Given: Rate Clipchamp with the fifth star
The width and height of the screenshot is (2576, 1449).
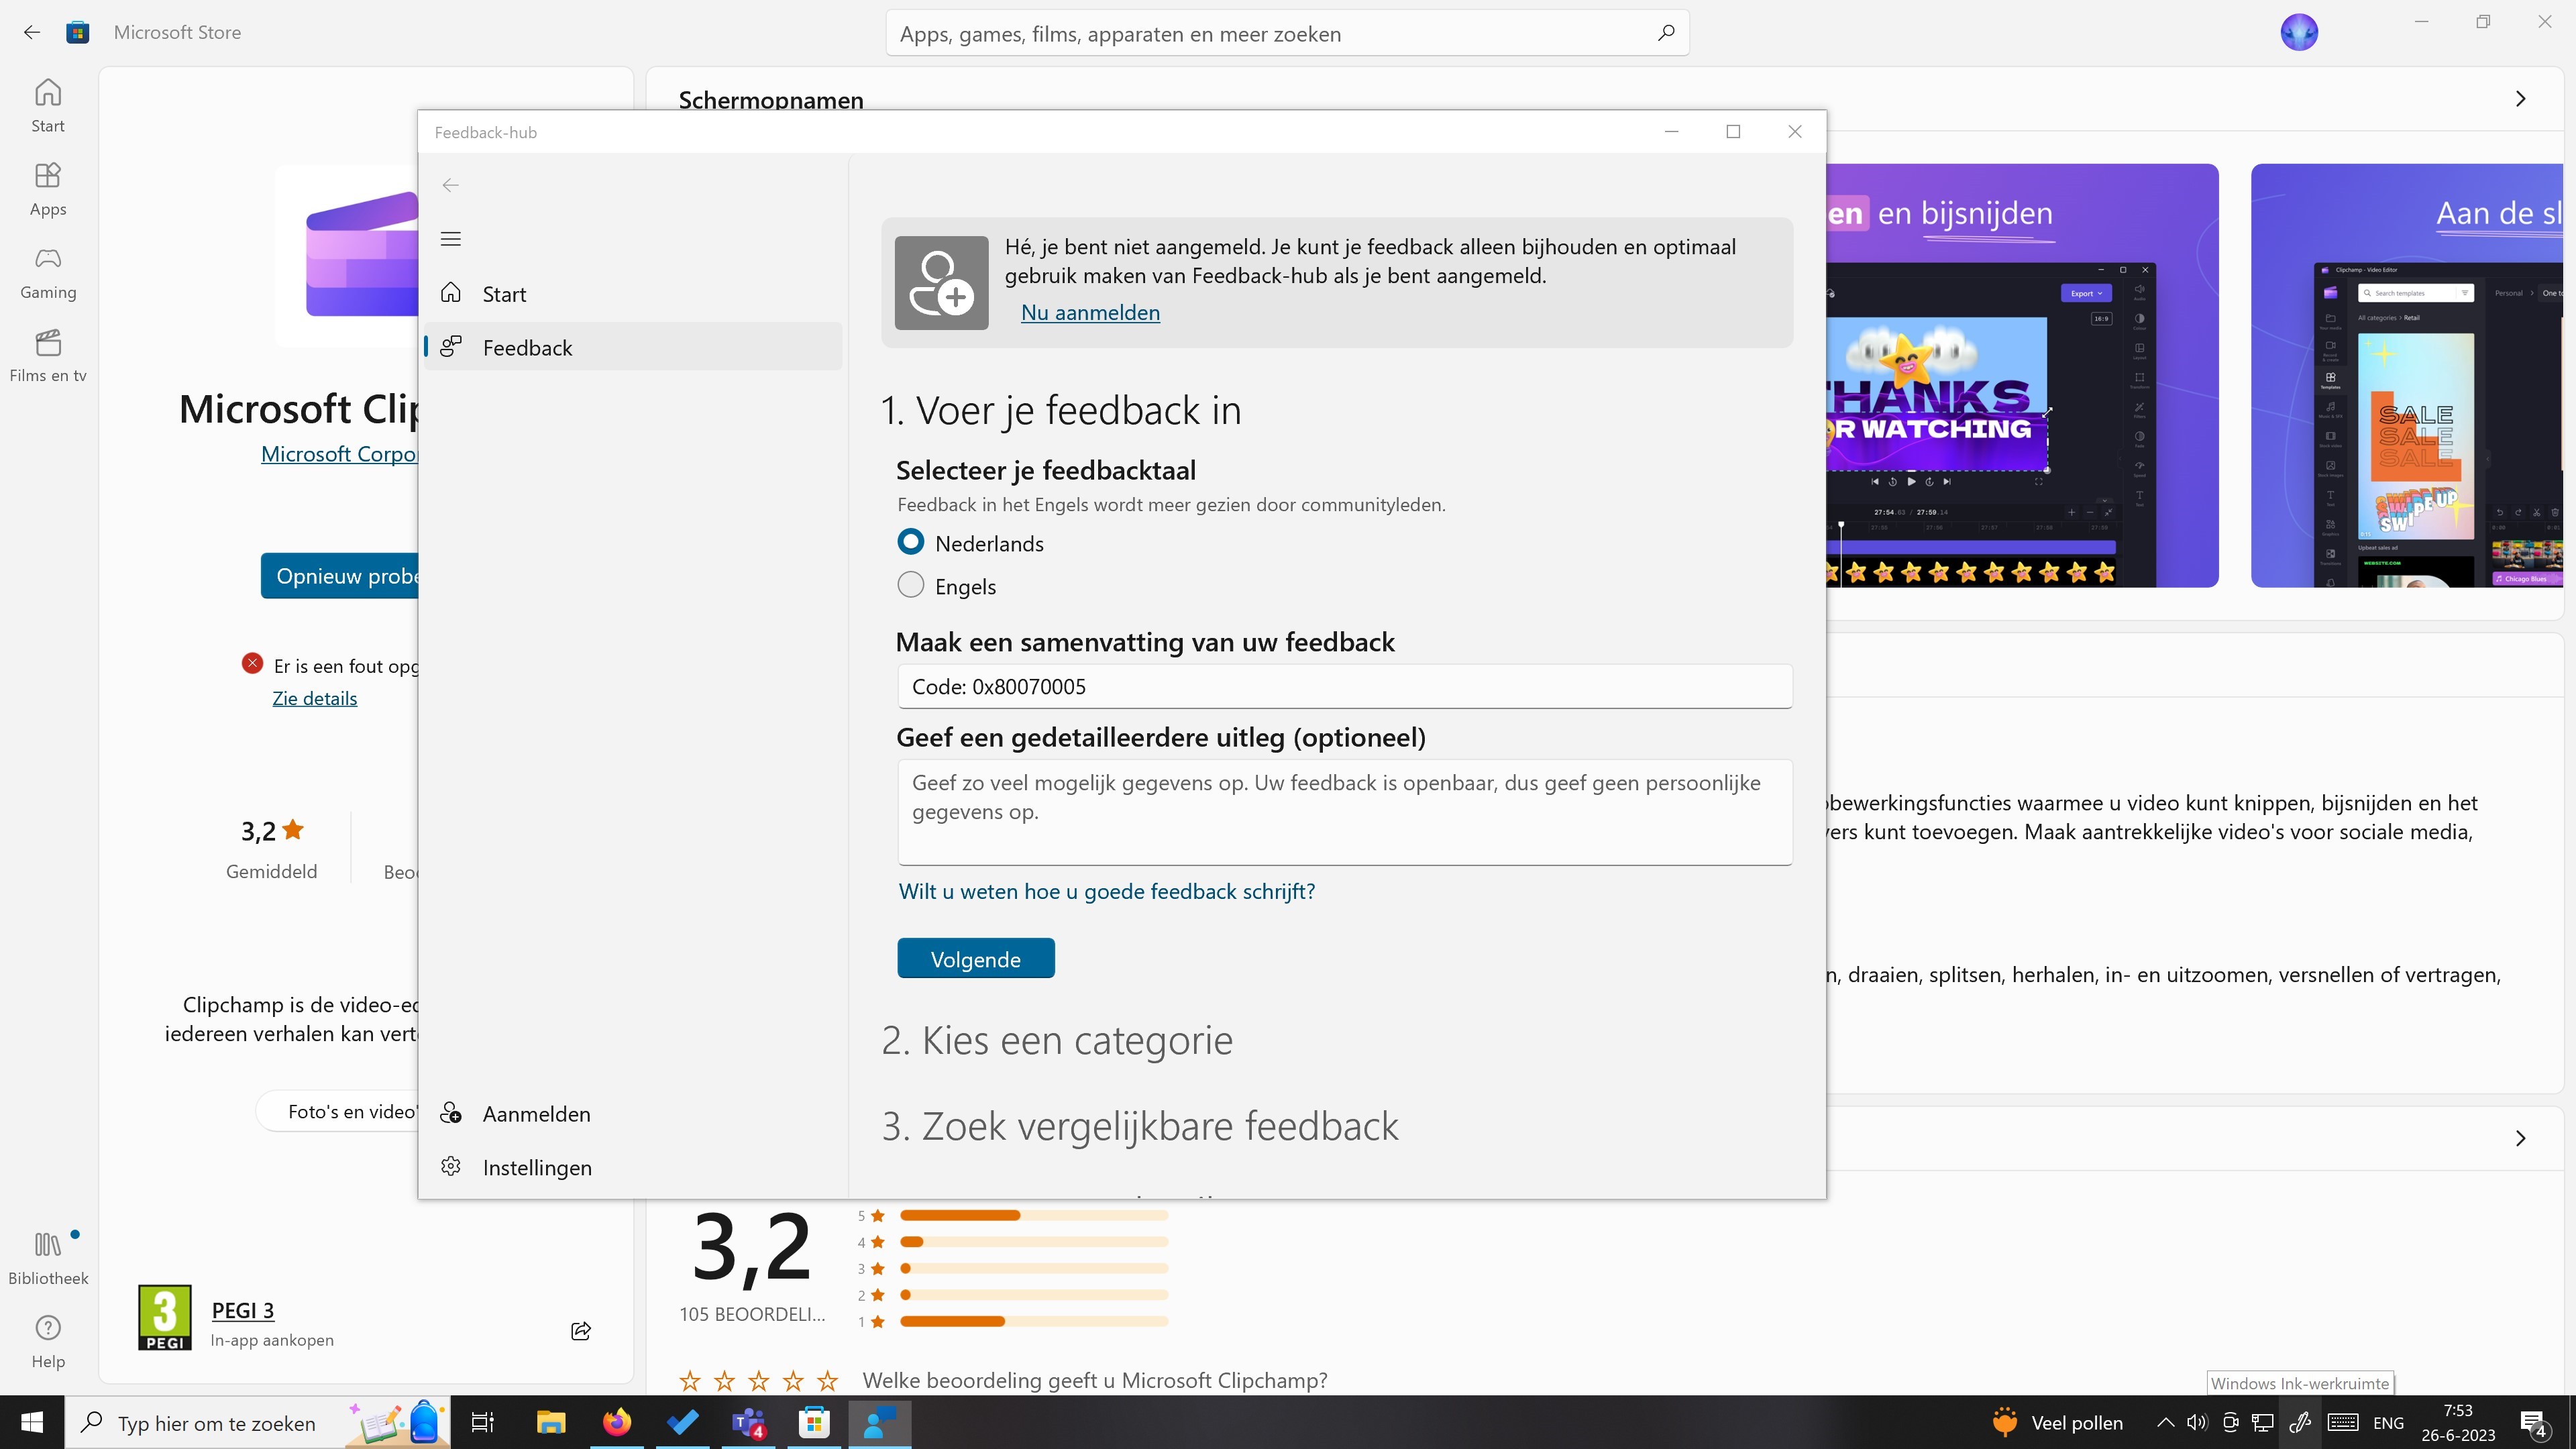Looking at the screenshot, I should pos(828,1381).
